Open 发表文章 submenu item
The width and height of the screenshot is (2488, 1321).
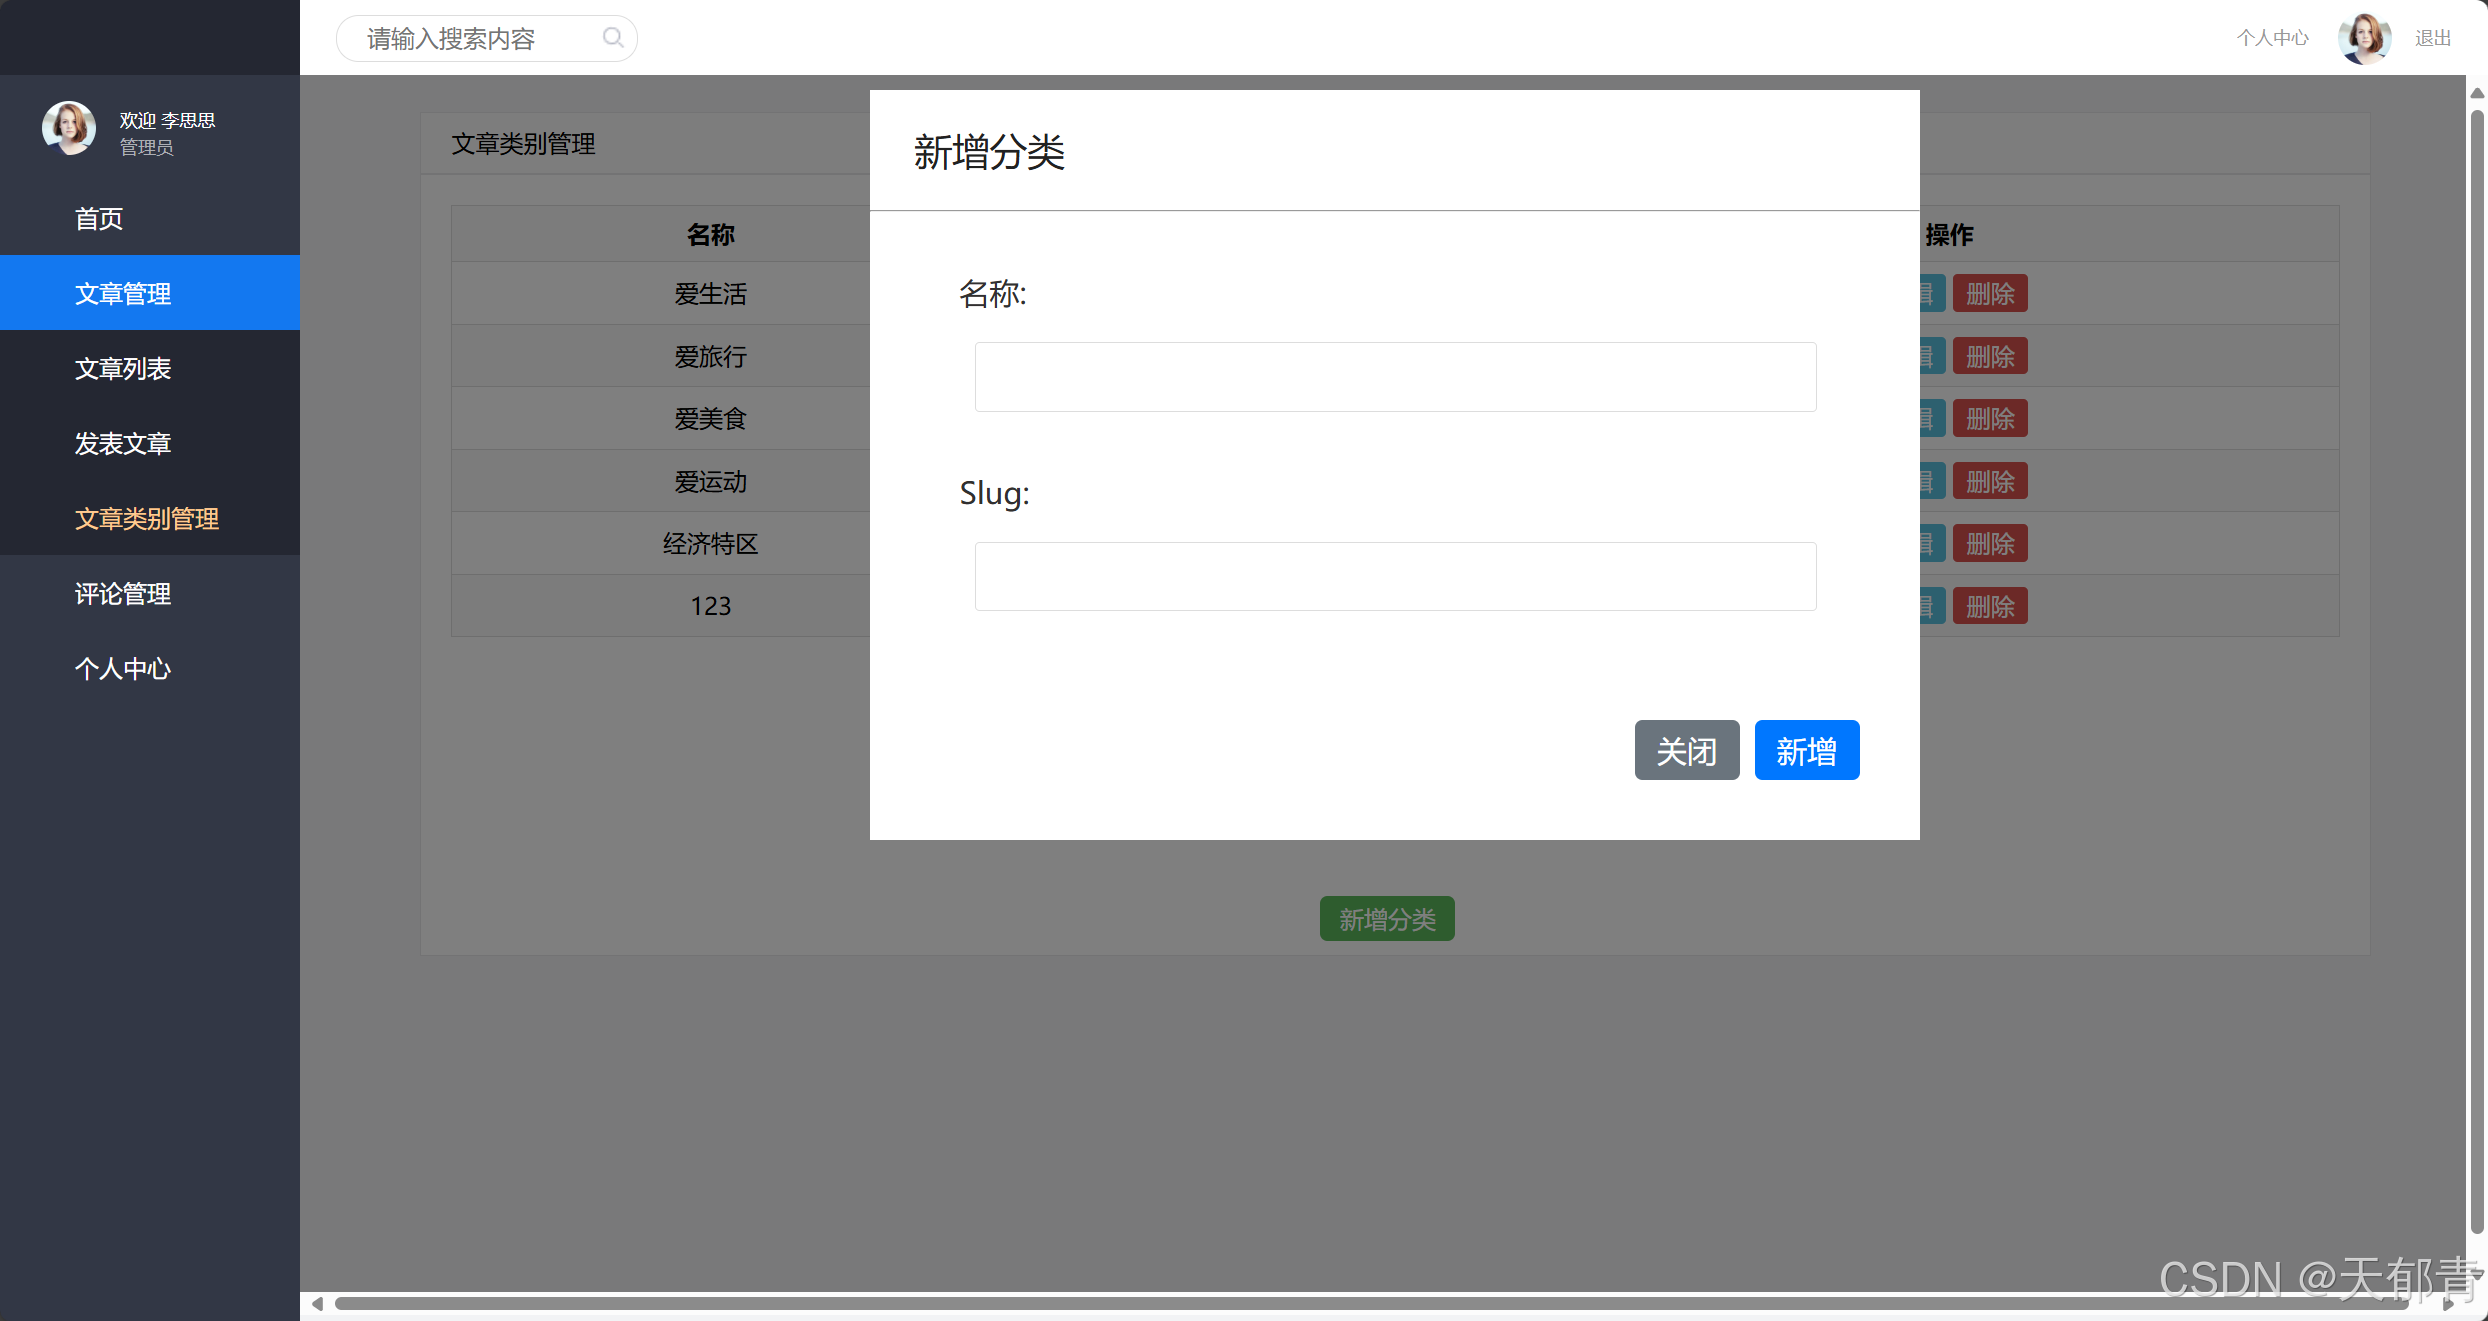[x=123, y=443]
